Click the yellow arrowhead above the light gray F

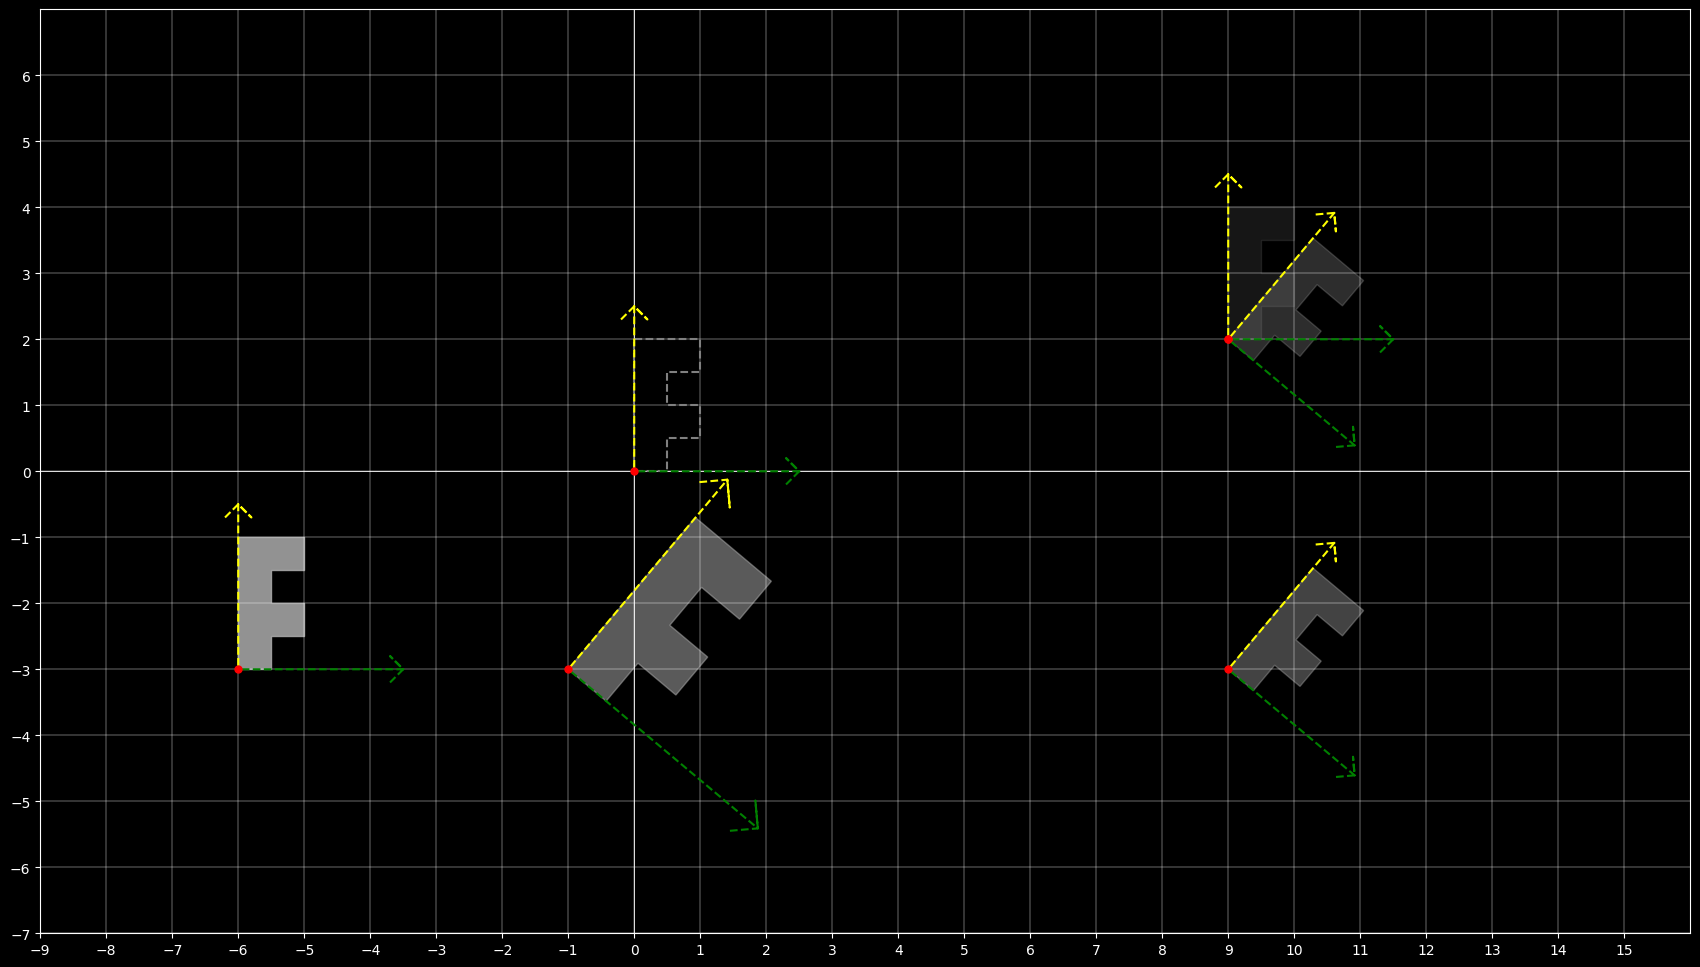[x=238, y=511]
